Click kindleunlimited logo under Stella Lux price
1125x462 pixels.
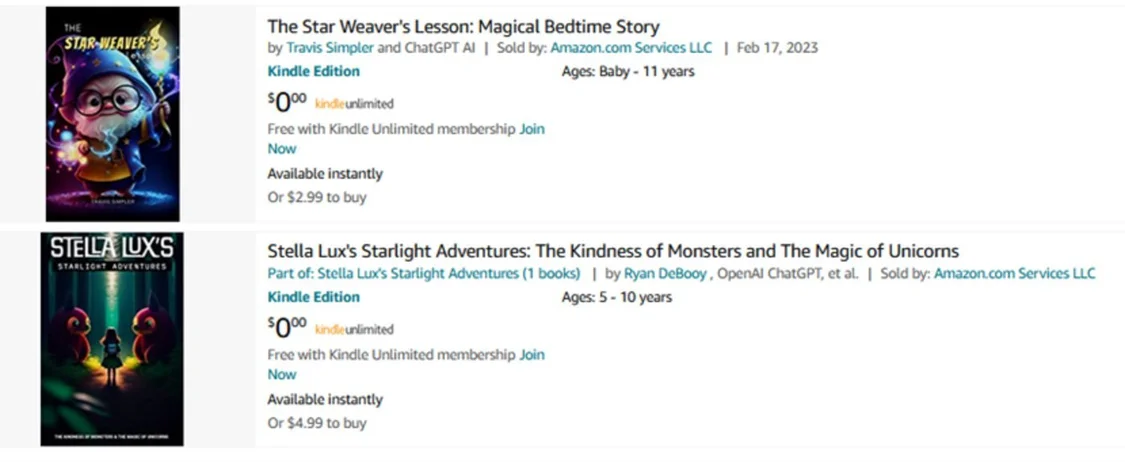[x=354, y=330]
